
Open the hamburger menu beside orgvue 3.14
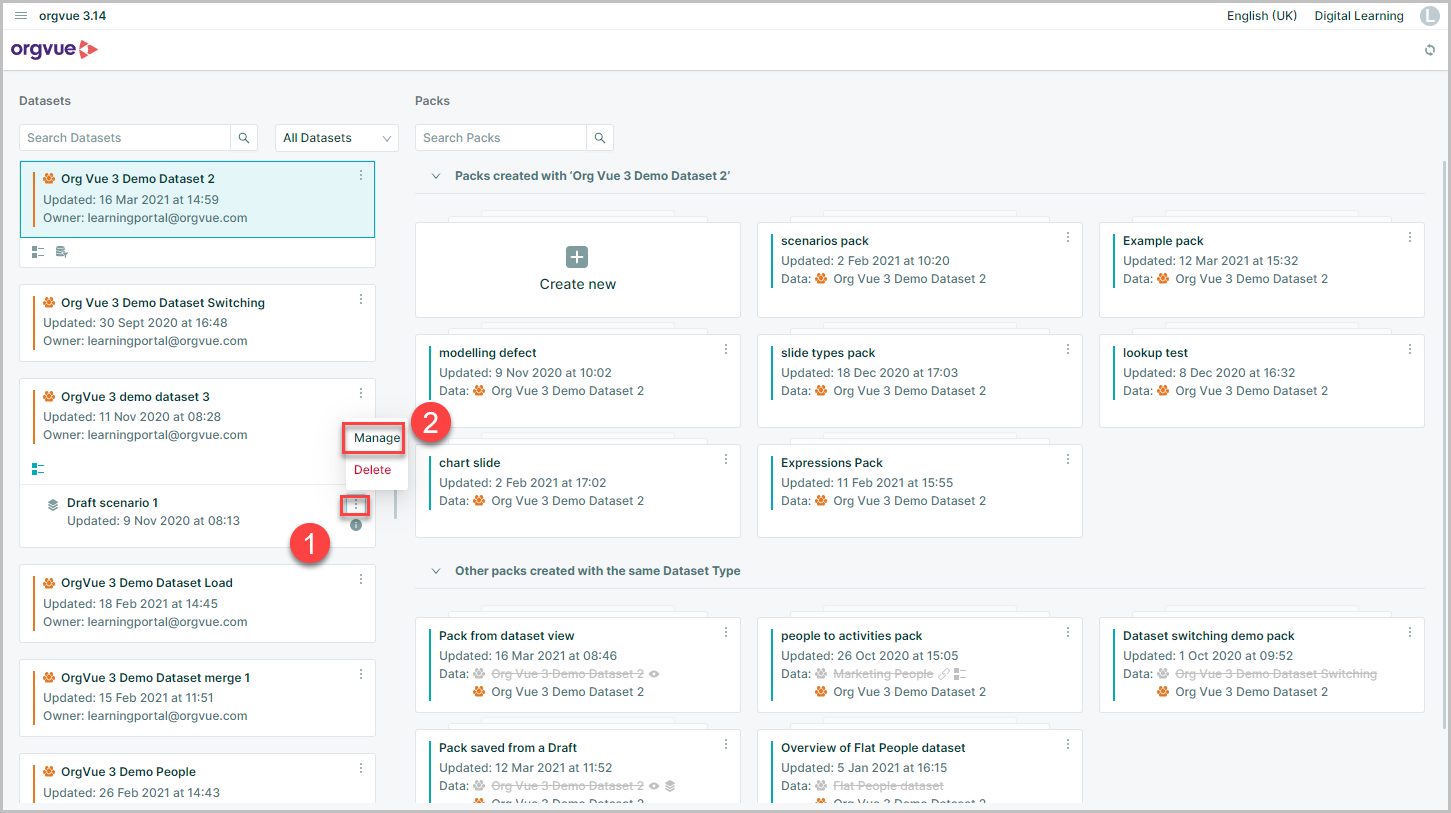tap(21, 16)
